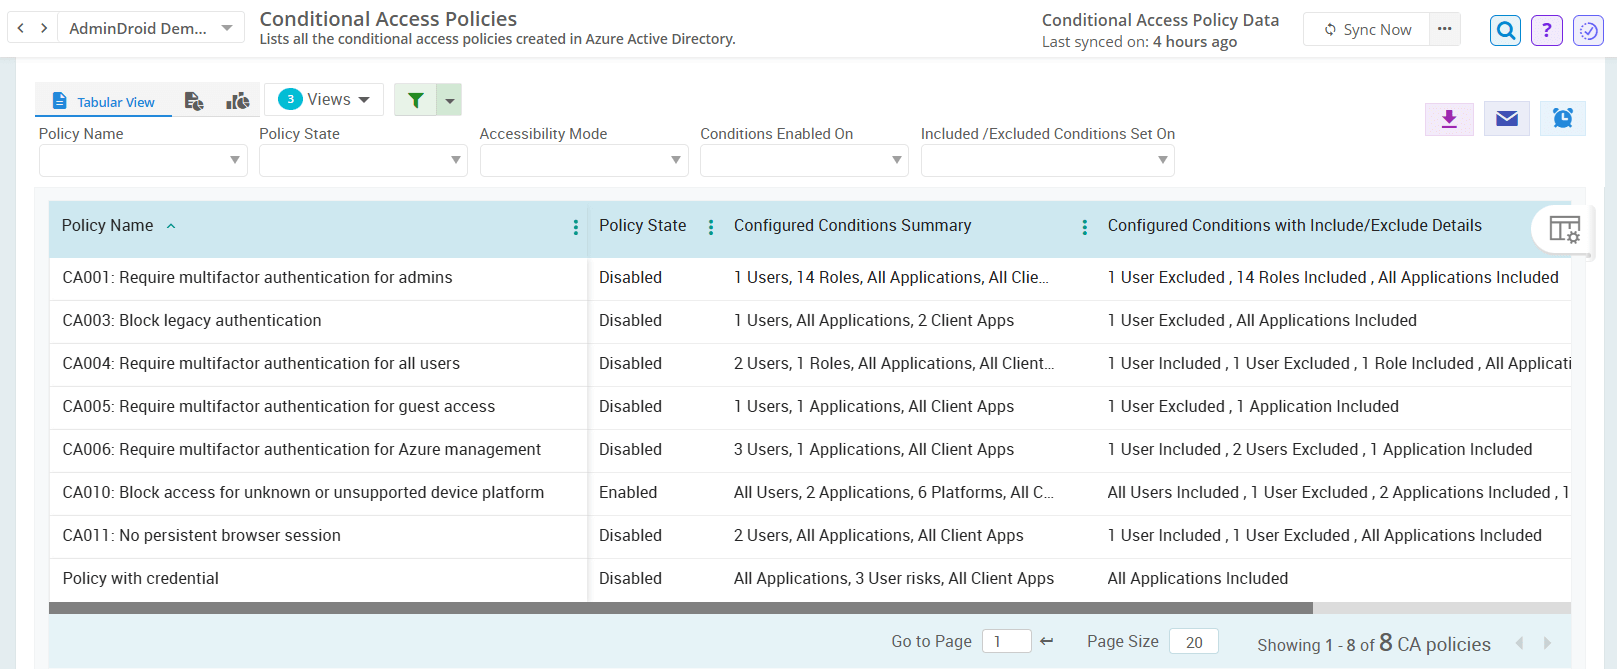Open the column customization table icon
This screenshot has width=1617, height=669.
[1564, 229]
